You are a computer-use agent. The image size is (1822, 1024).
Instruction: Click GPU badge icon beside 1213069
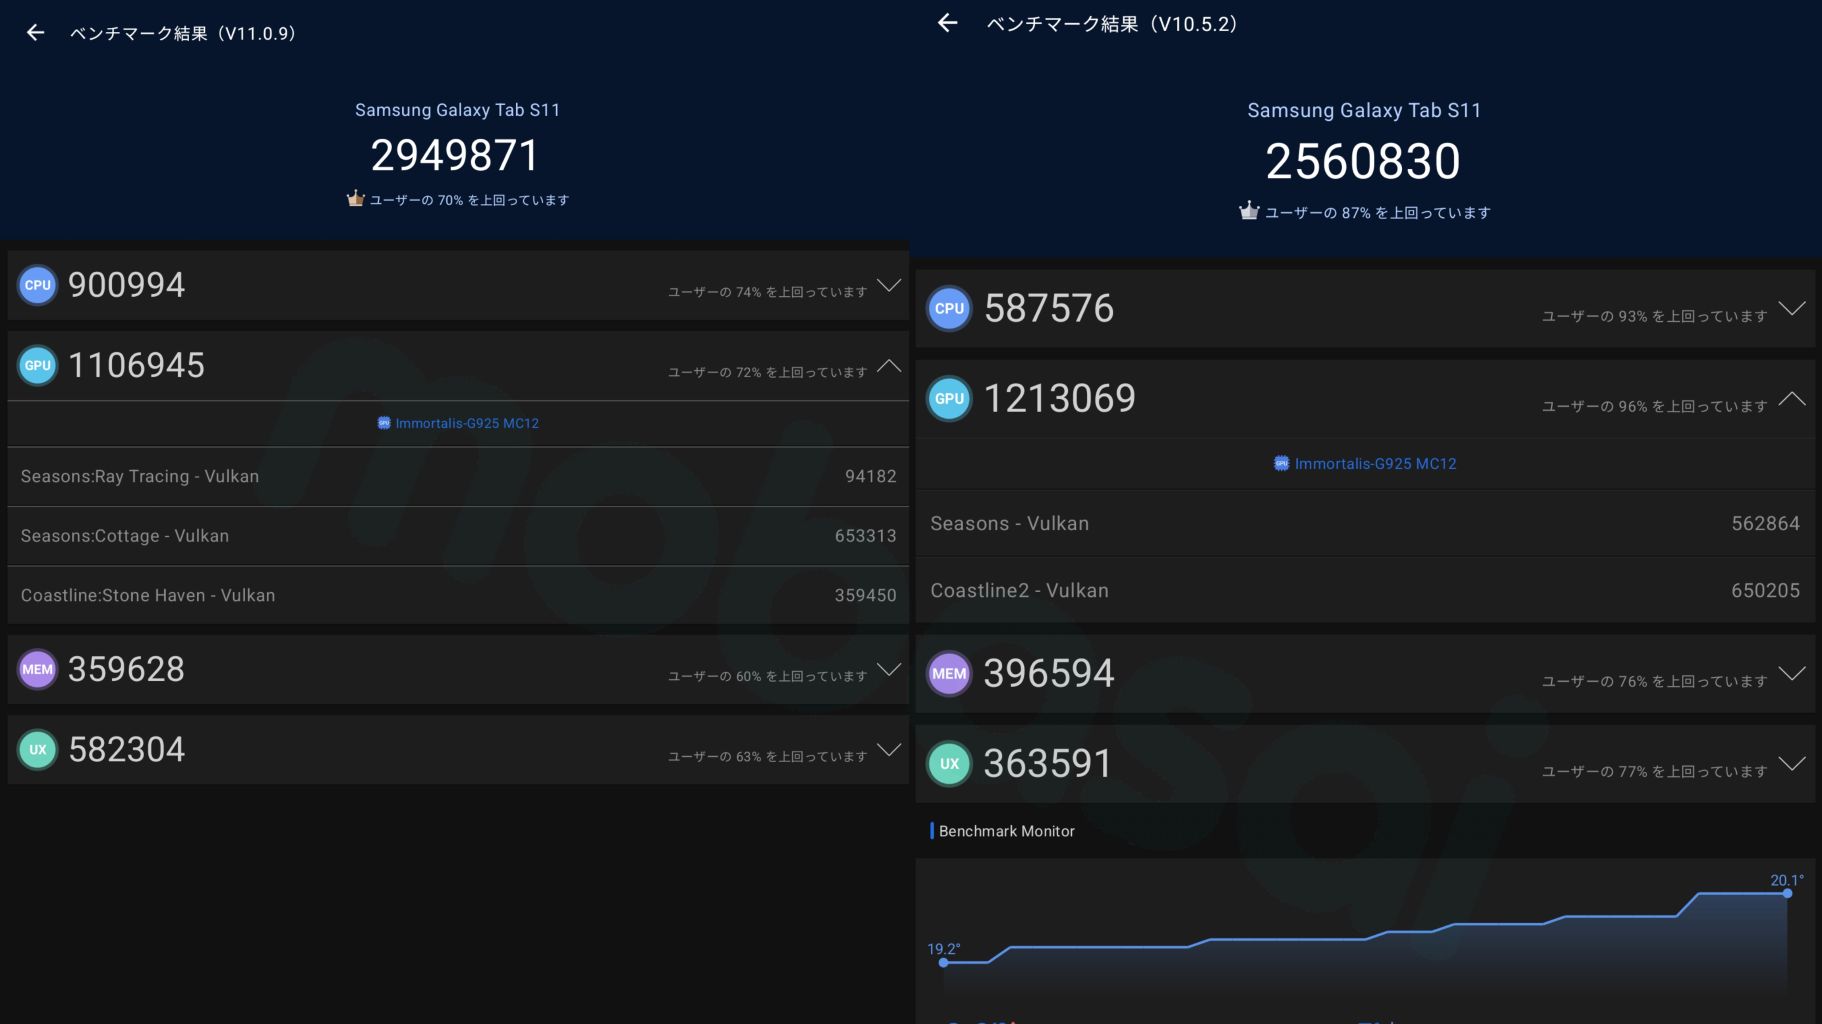(949, 399)
